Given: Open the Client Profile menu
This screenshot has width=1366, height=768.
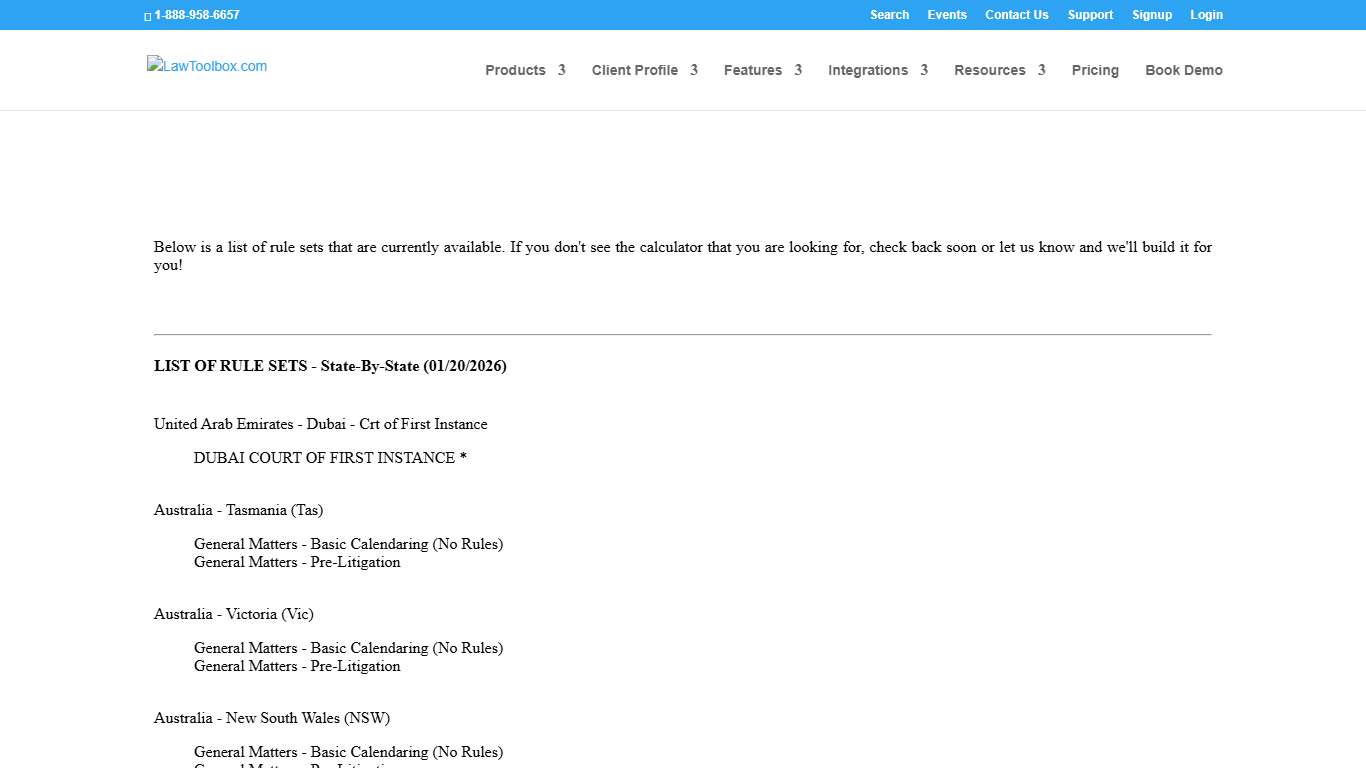Looking at the screenshot, I should pos(635,70).
